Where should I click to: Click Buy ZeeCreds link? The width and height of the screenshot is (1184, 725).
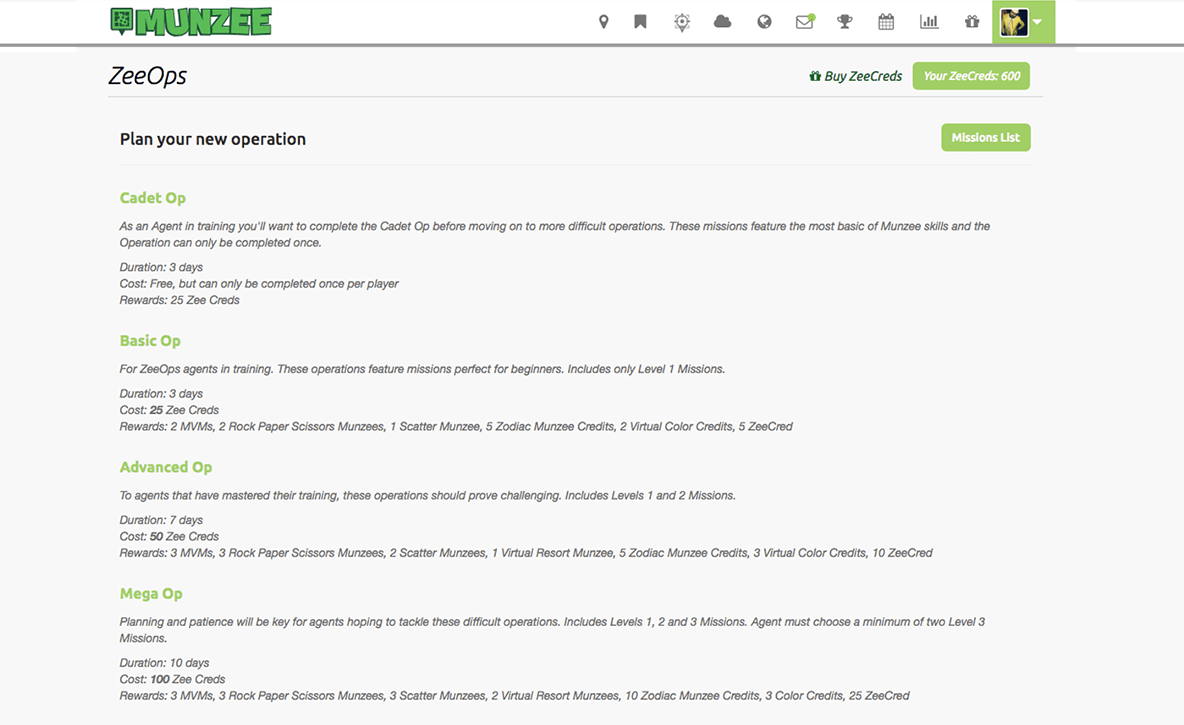point(856,76)
